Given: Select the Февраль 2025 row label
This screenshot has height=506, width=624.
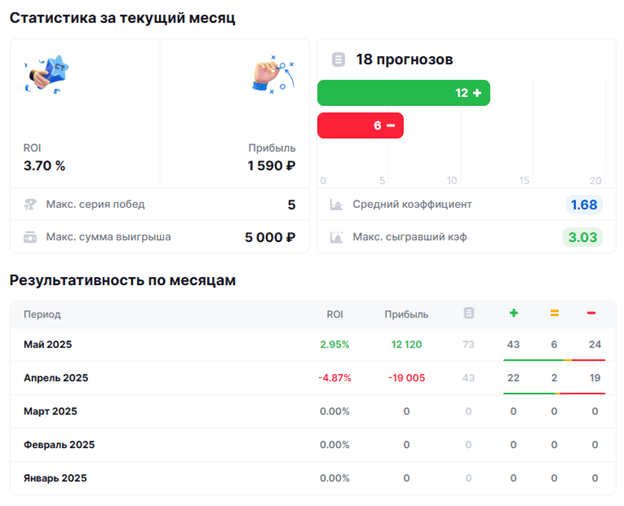Looking at the screenshot, I should click(x=59, y=445).
